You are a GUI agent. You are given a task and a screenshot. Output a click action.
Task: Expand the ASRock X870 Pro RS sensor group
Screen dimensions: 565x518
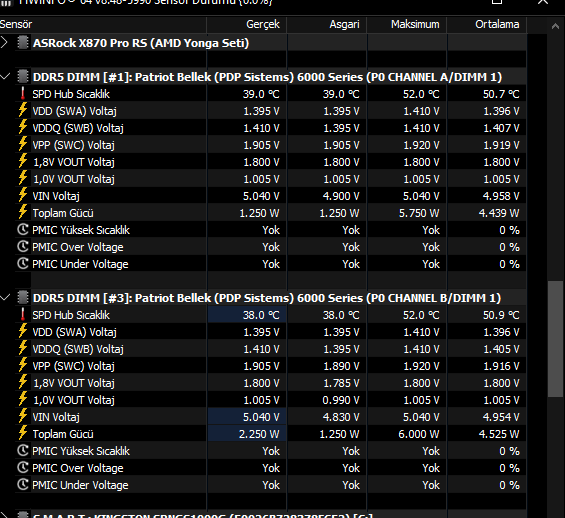[4, 43]
